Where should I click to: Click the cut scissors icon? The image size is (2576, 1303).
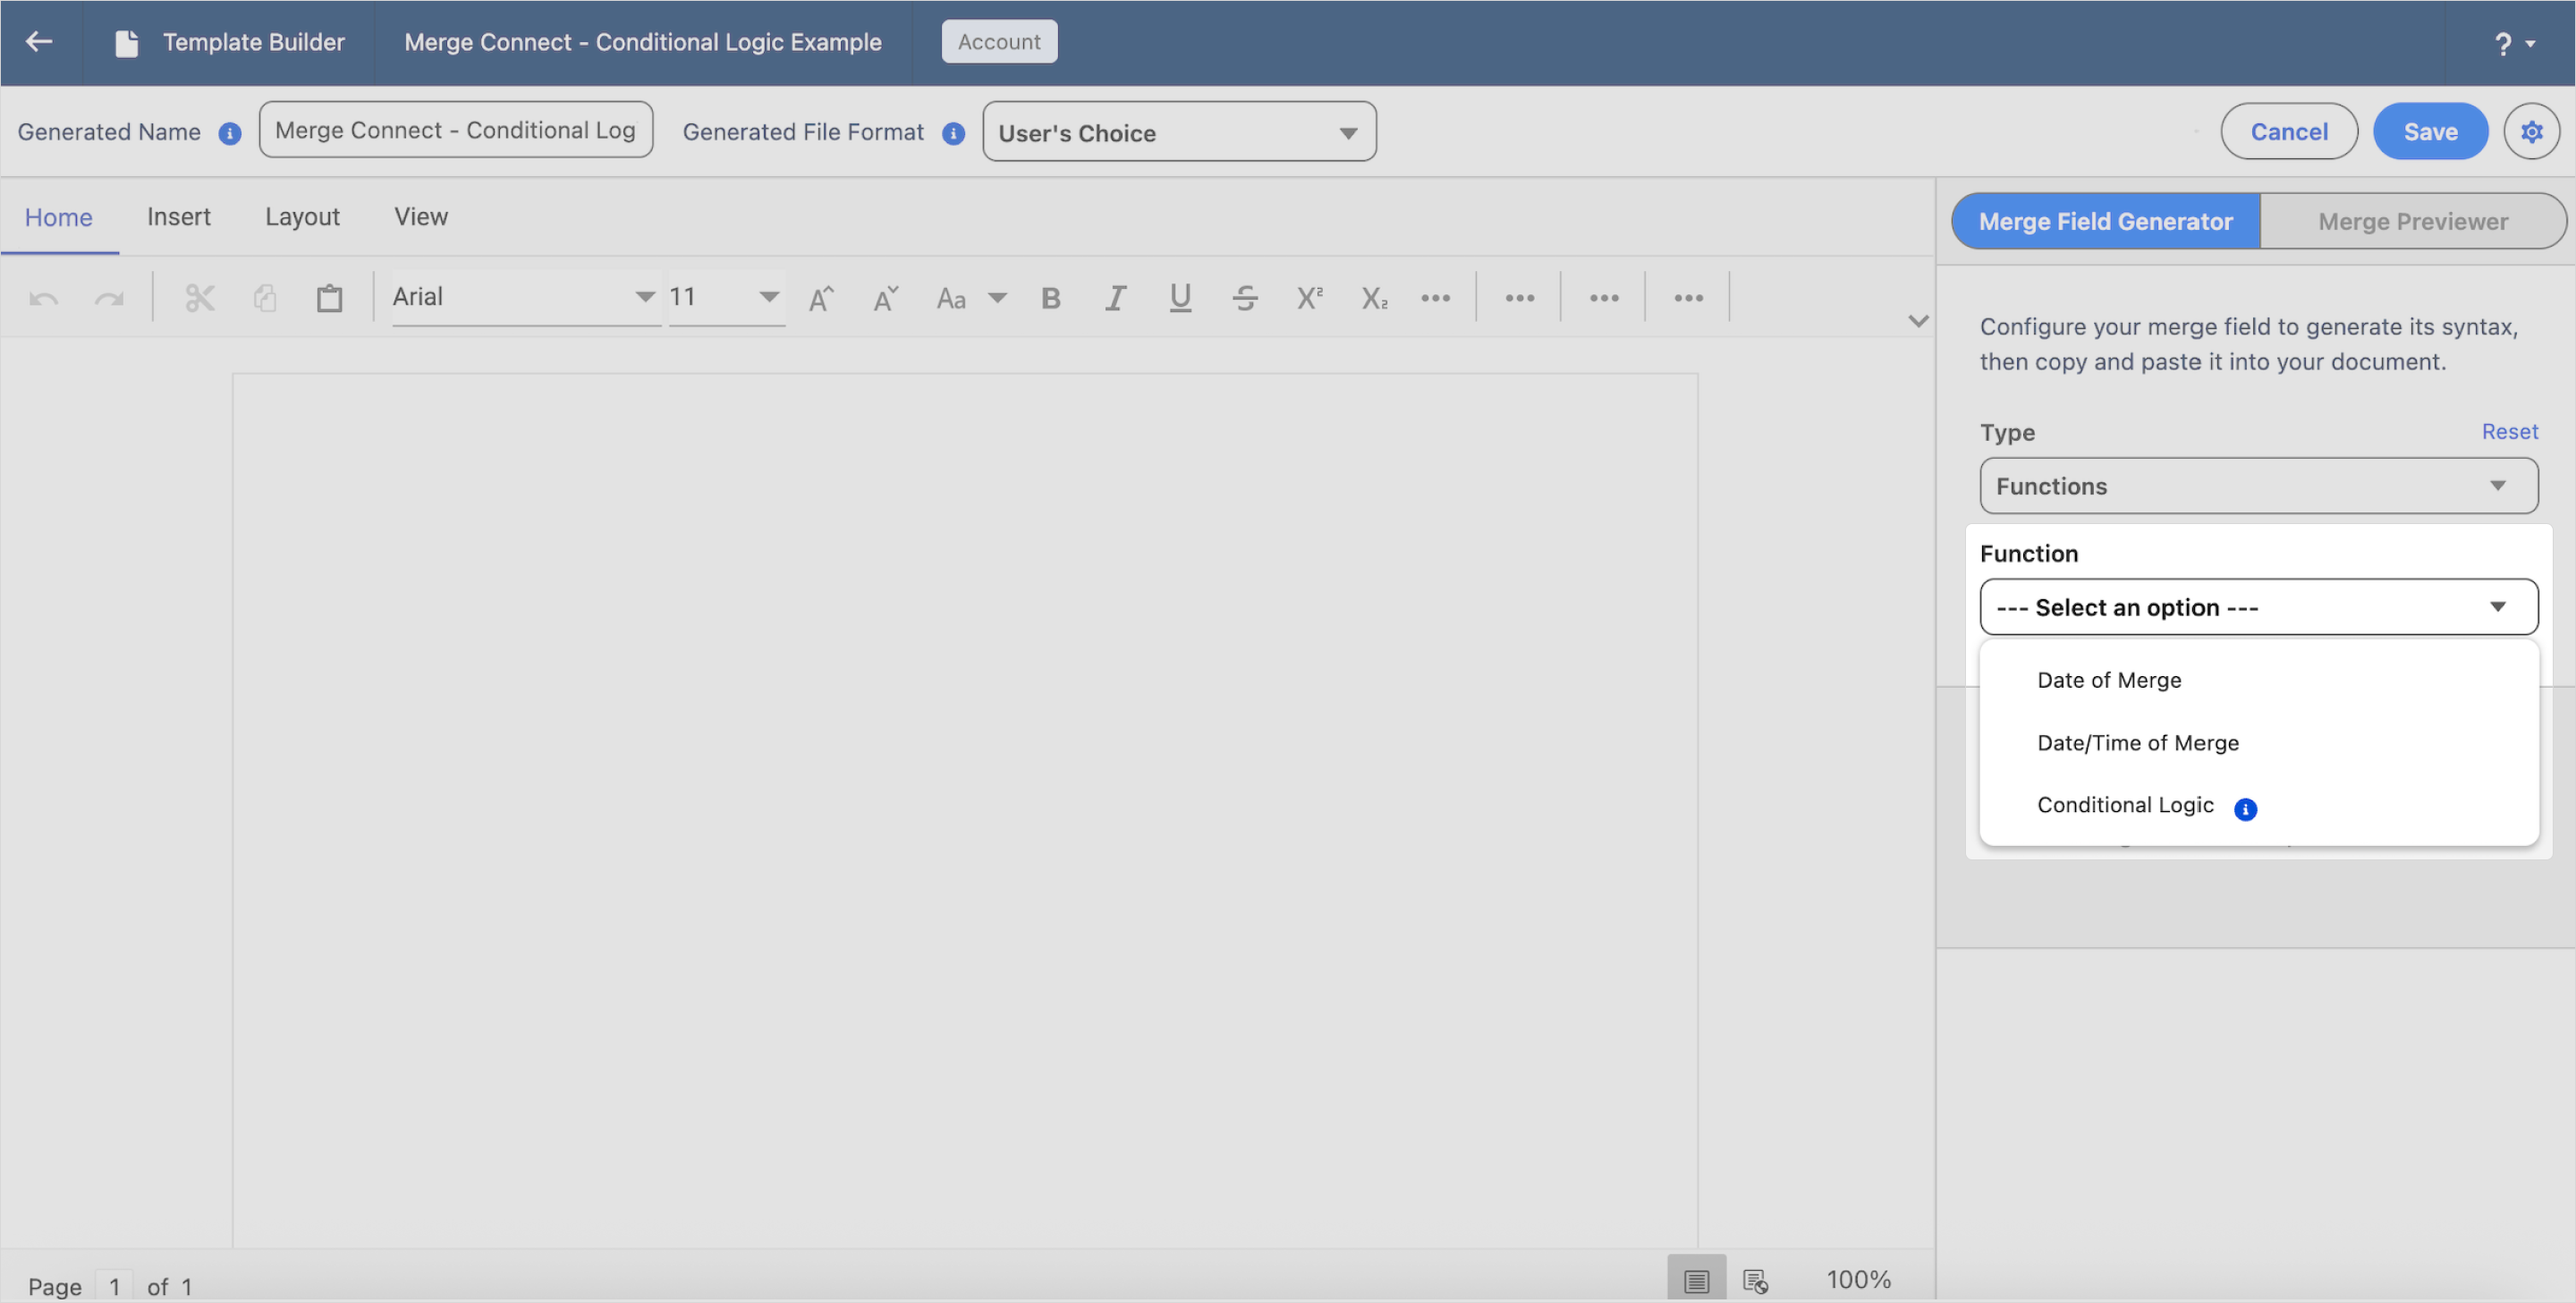(200, 298)
